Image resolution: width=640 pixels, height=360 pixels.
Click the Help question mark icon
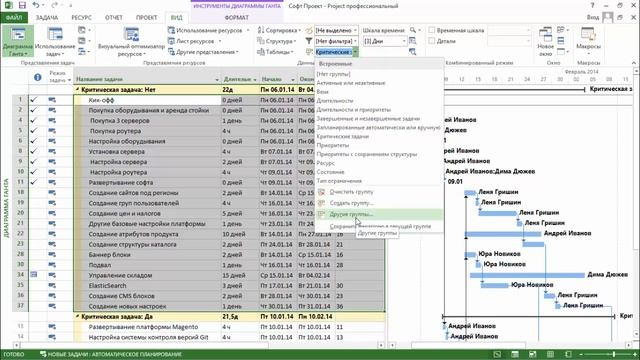593,6
